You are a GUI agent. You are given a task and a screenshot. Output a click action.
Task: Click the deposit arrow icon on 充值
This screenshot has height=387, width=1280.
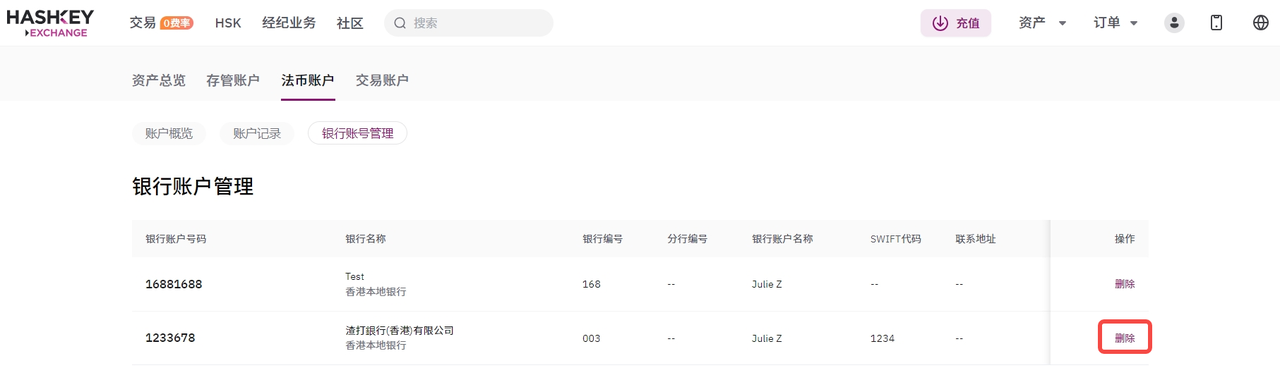(x=940, y=23)
